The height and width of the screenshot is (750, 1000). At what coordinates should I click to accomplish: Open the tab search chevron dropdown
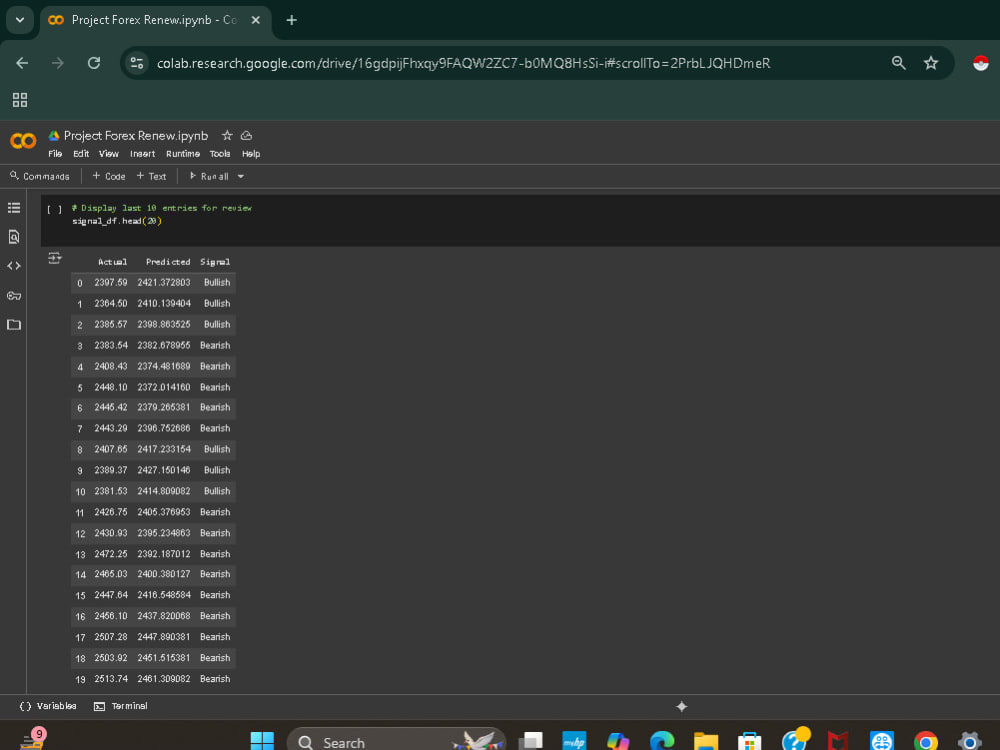point(20,20)
